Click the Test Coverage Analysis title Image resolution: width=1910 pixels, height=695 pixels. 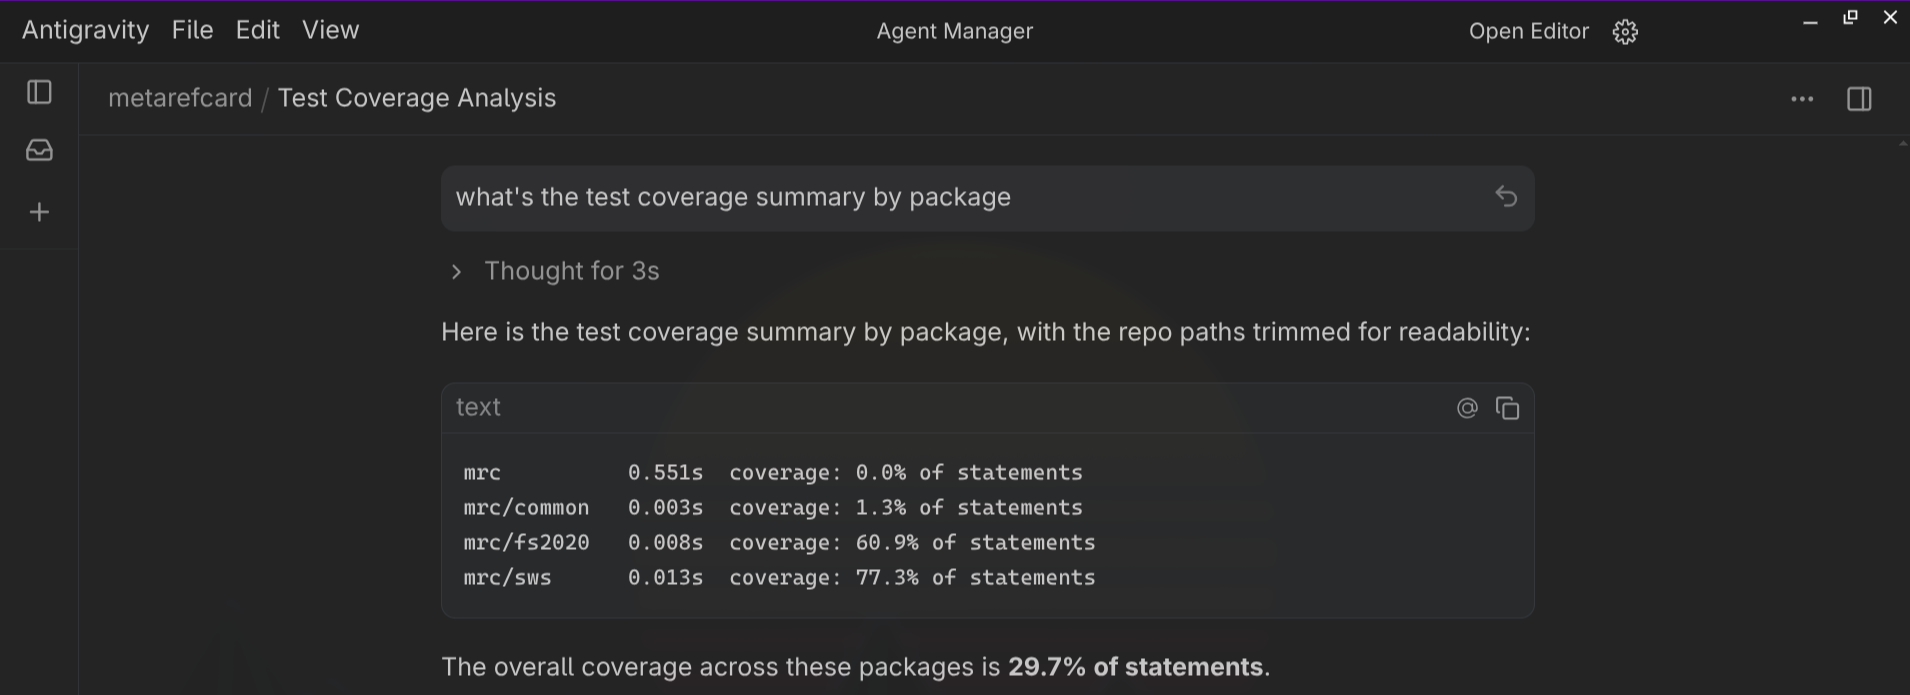[417, 98]
